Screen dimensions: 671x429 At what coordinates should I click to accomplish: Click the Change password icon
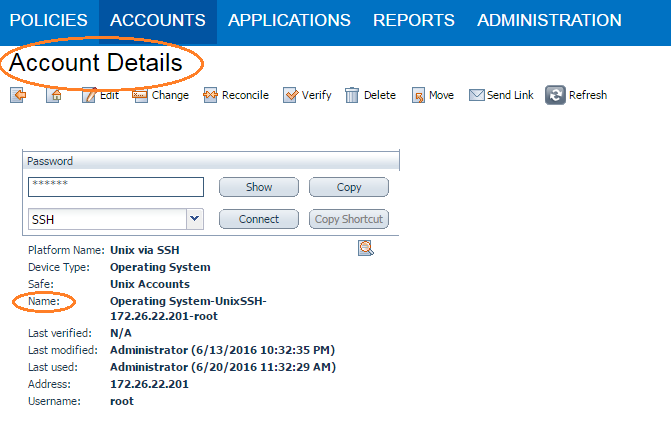click(141, 95)
